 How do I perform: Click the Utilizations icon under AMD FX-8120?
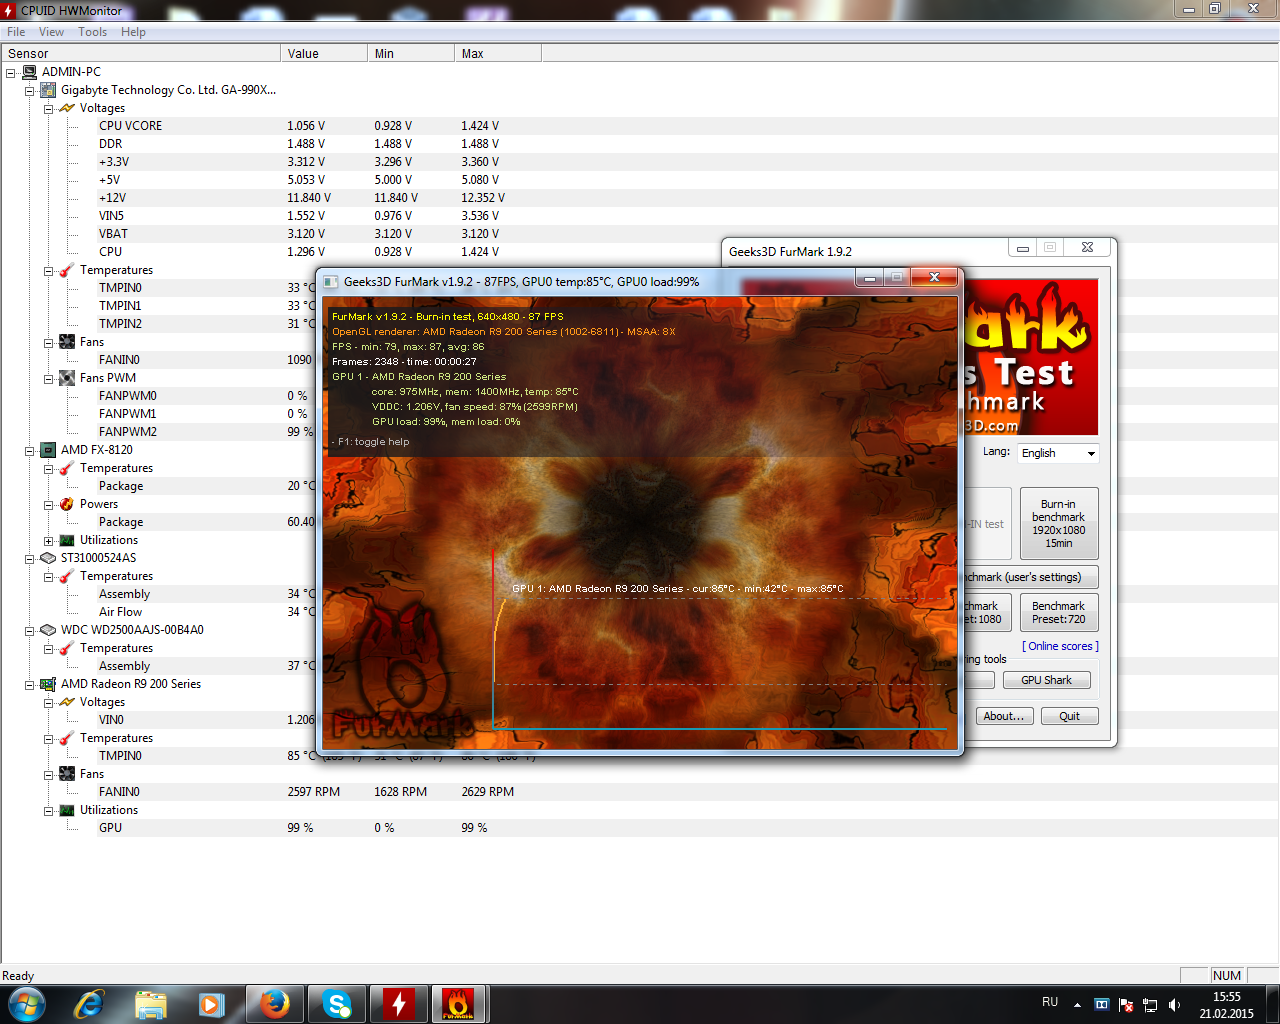point(67,540)
